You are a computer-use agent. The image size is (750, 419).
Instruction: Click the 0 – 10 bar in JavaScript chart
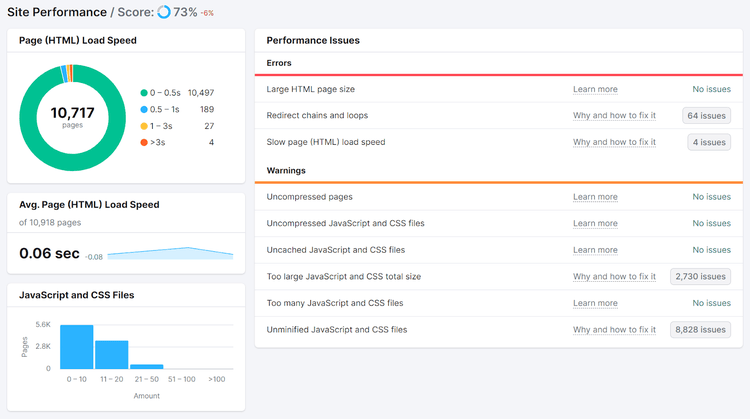pyautogui.click(x=77, y=347)
